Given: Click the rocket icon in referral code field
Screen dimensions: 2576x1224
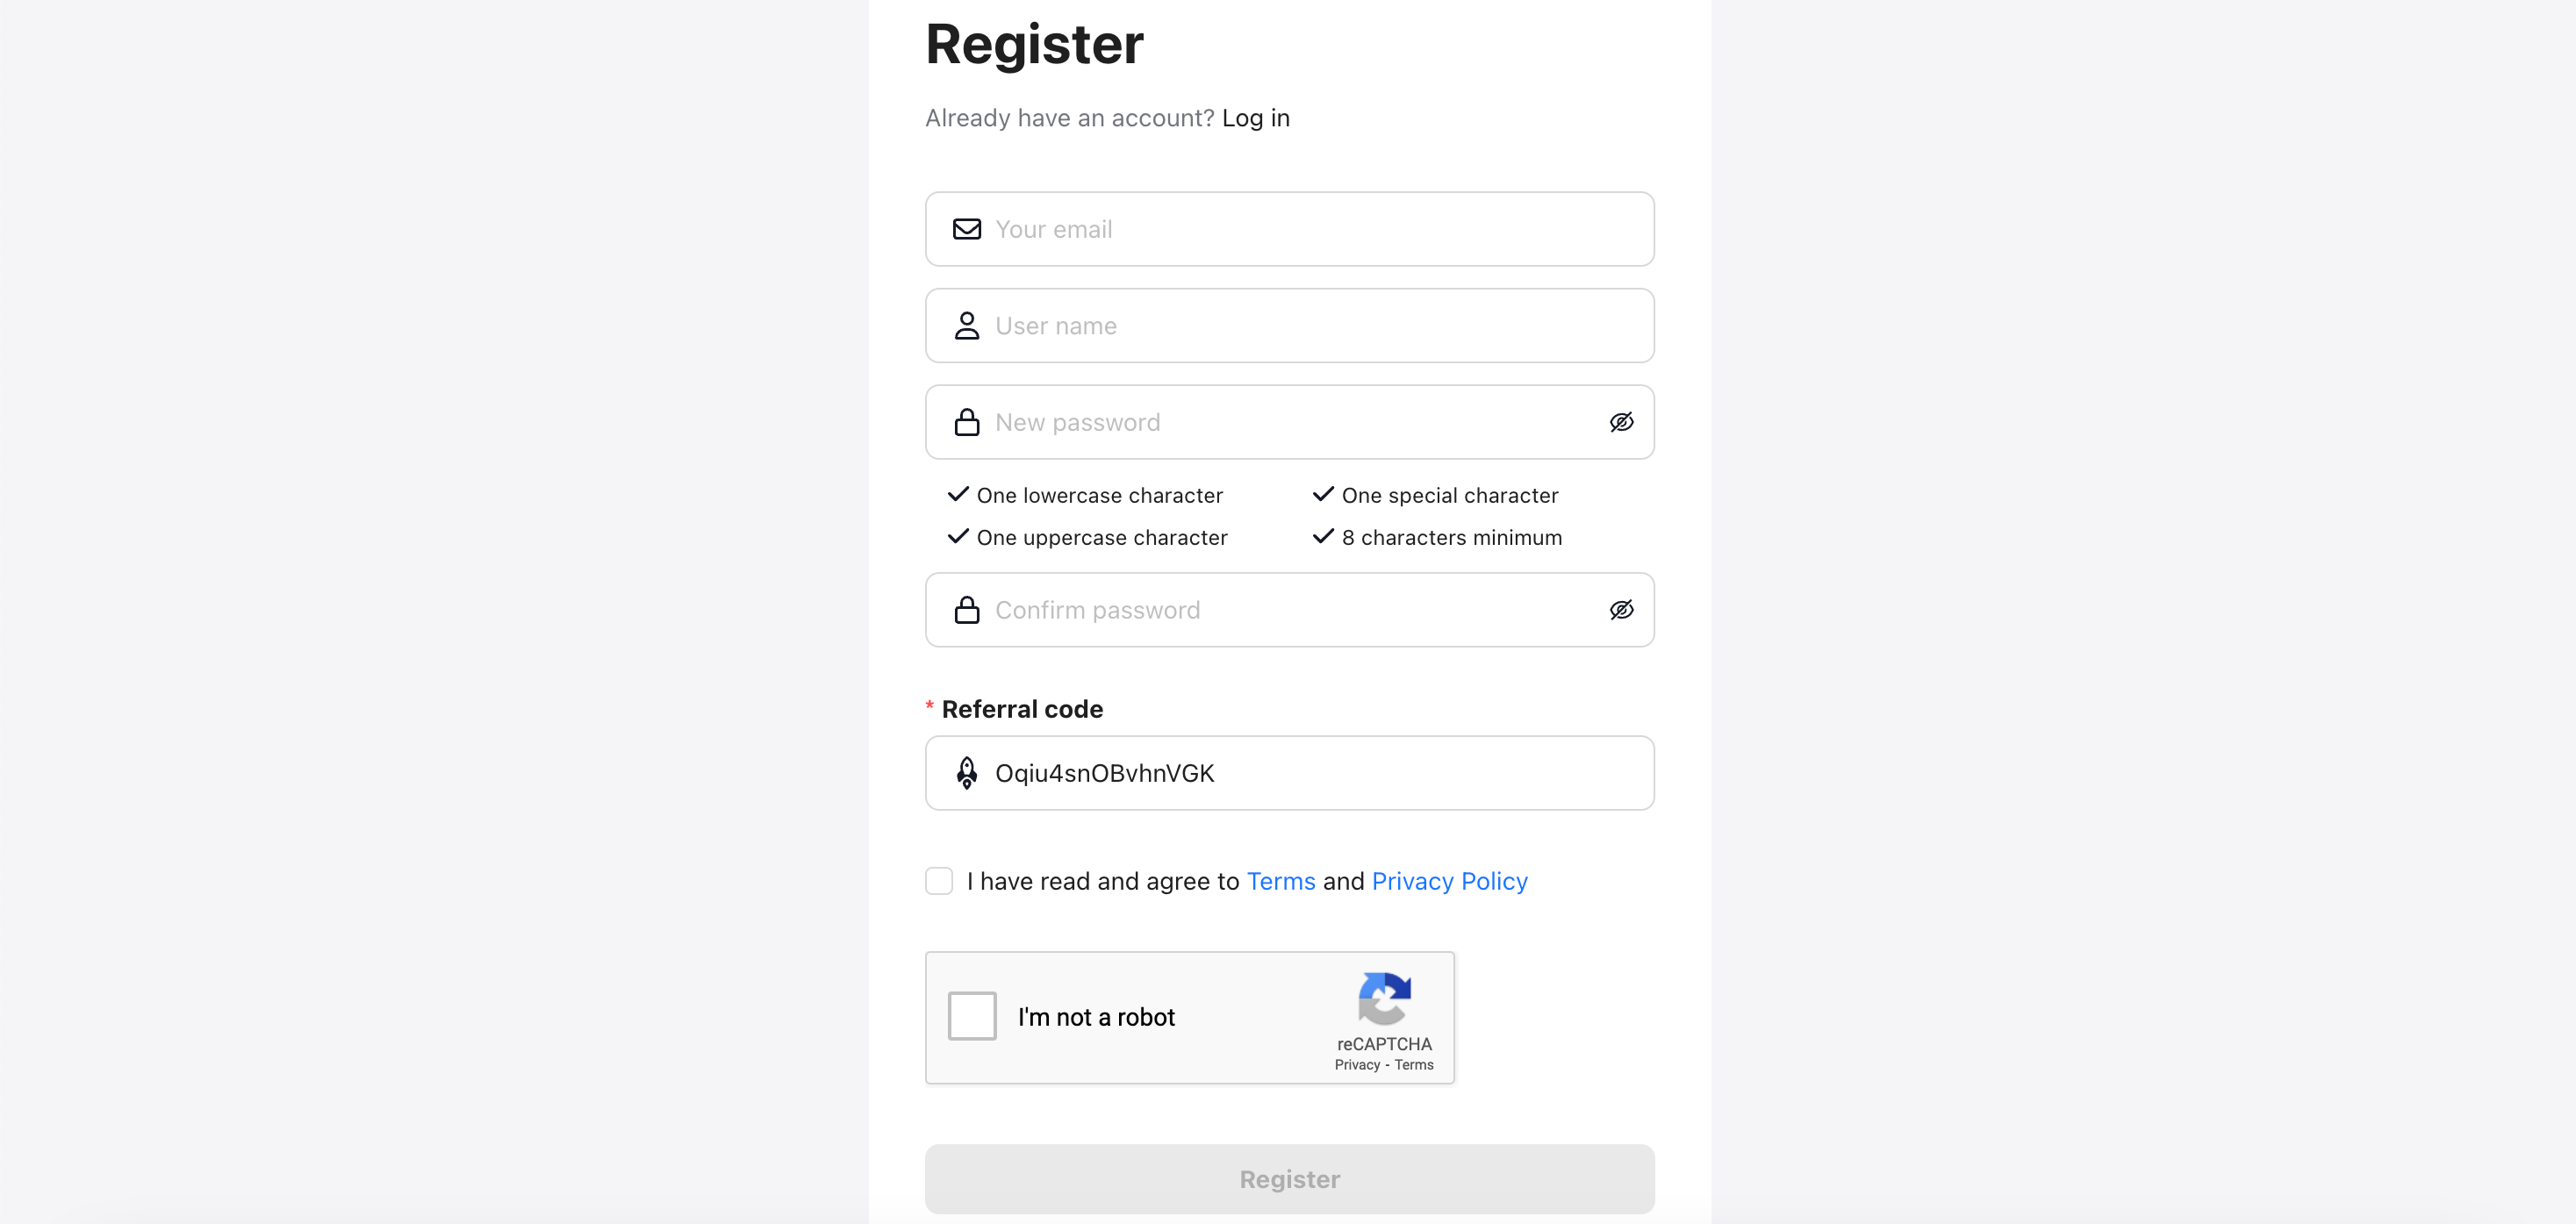Looking at the screenshot, I should (966, 772).
